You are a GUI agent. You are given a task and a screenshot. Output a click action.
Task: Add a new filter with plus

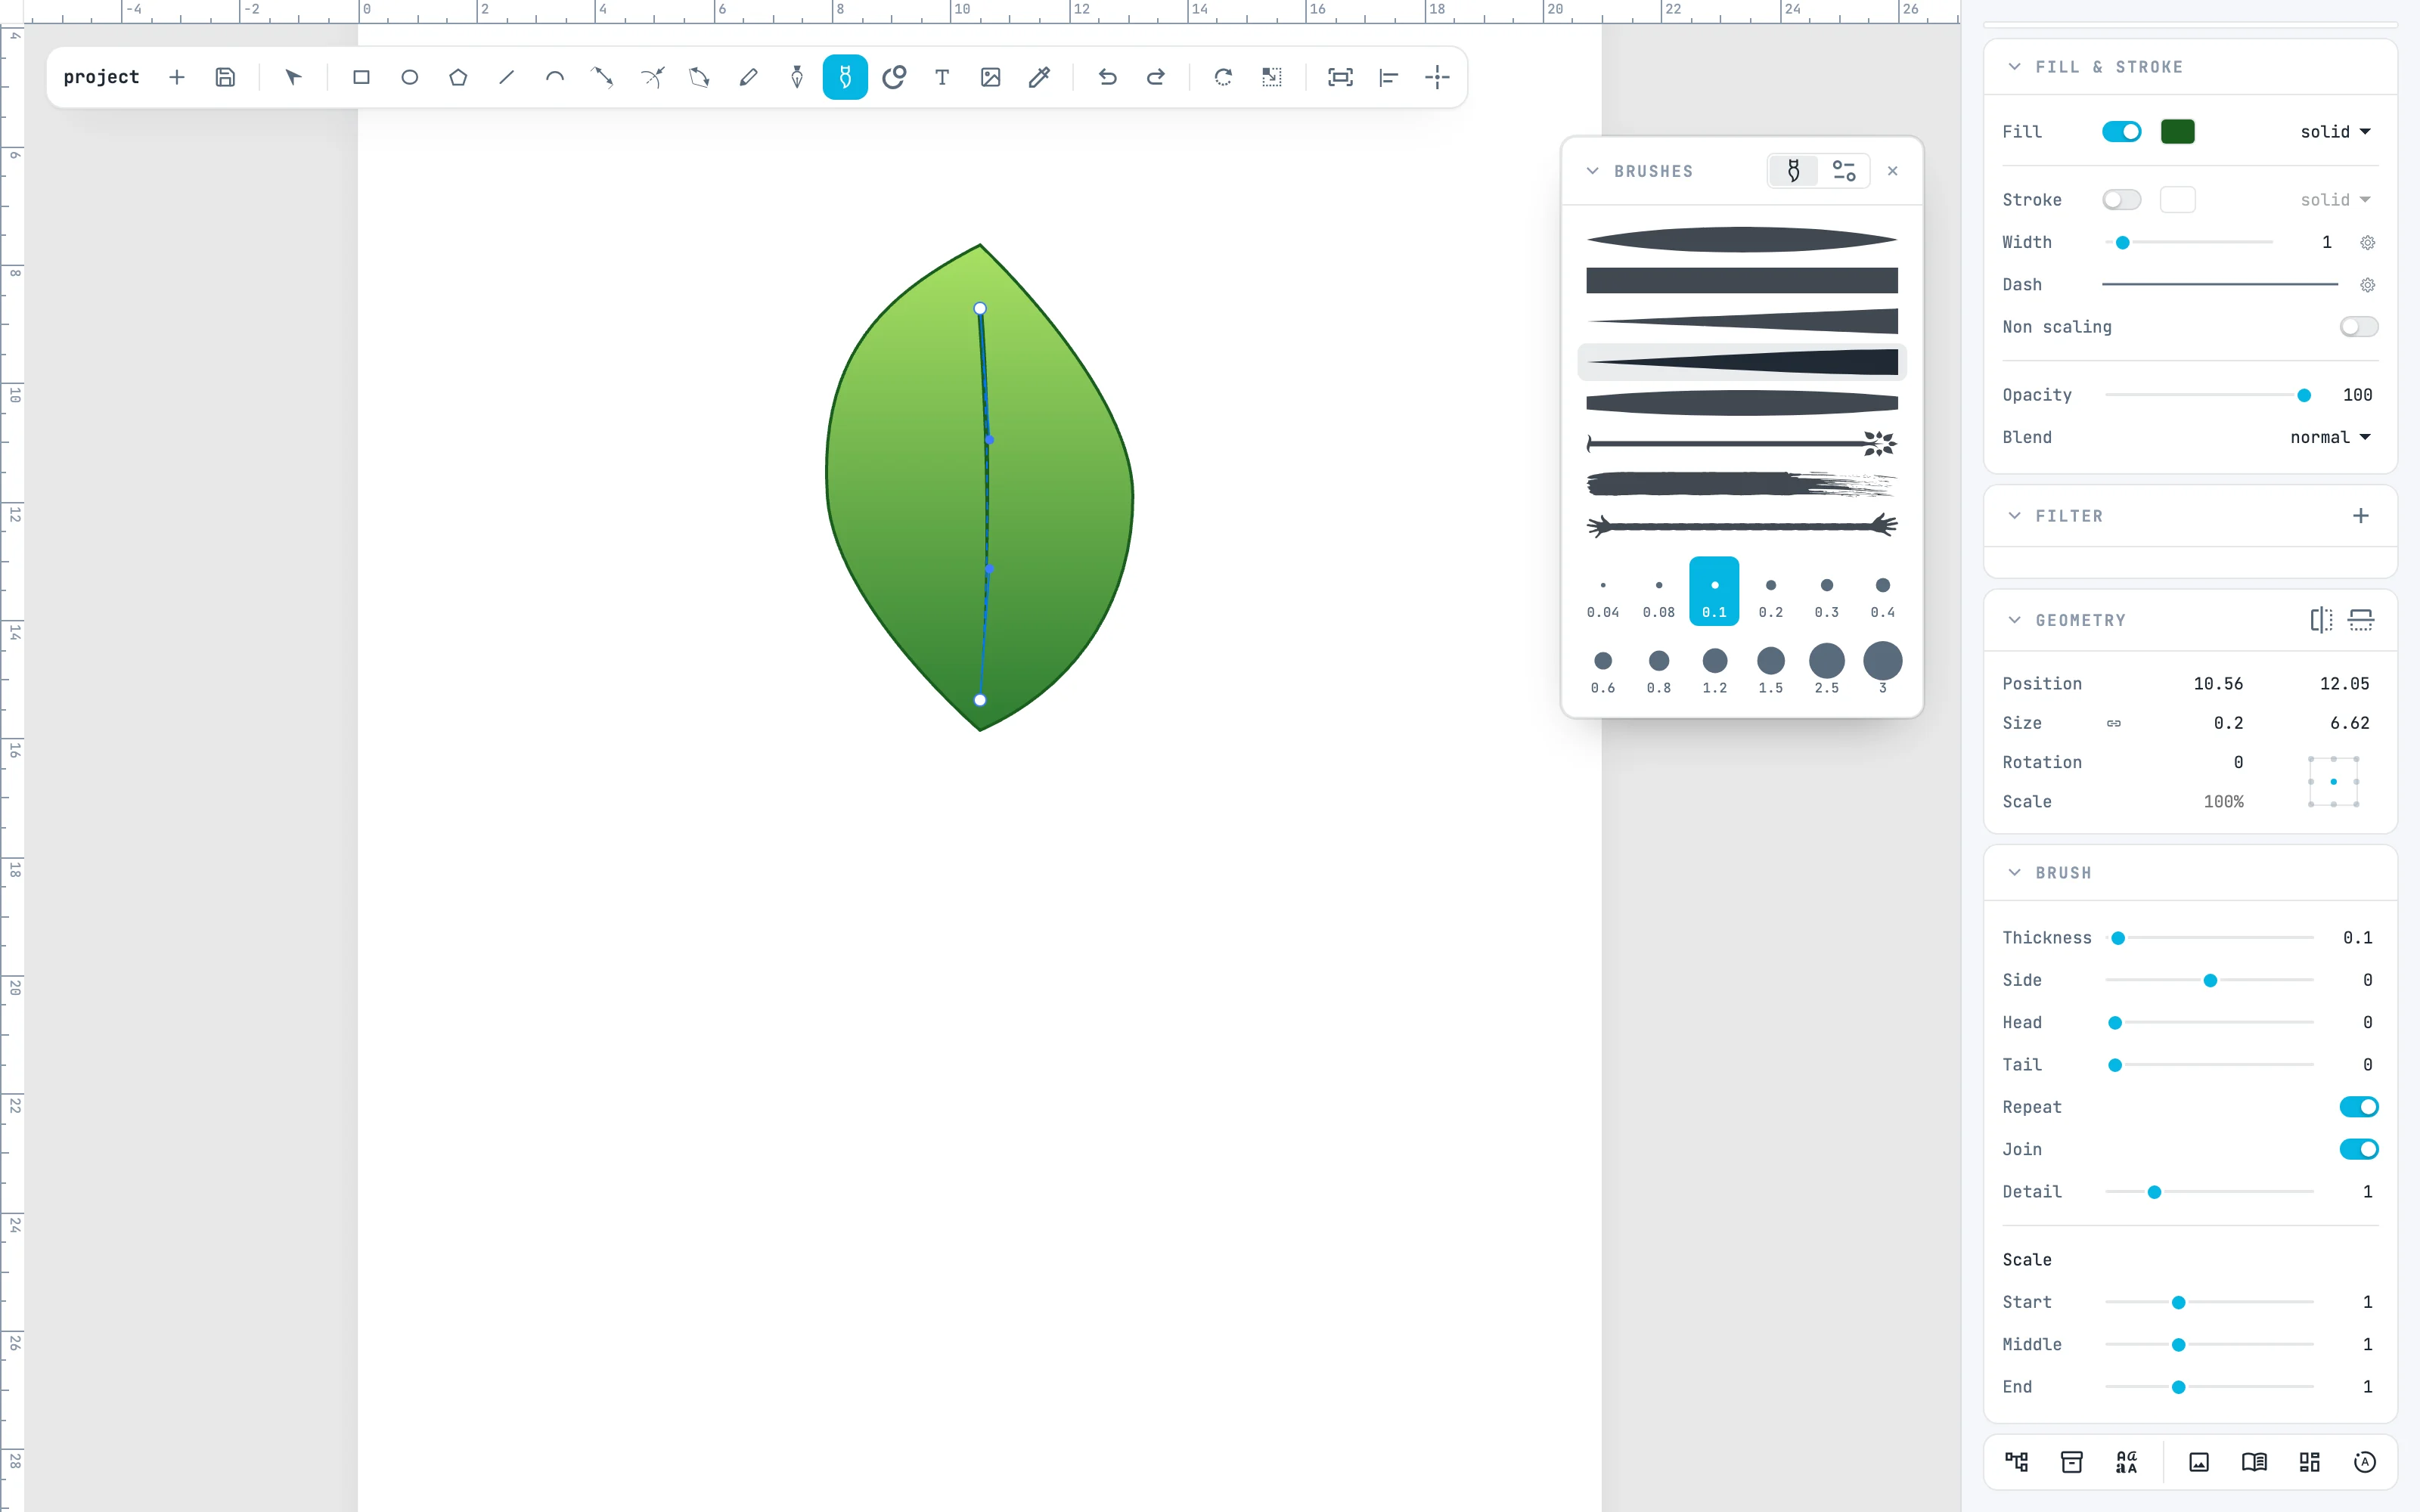(2360, 516)
